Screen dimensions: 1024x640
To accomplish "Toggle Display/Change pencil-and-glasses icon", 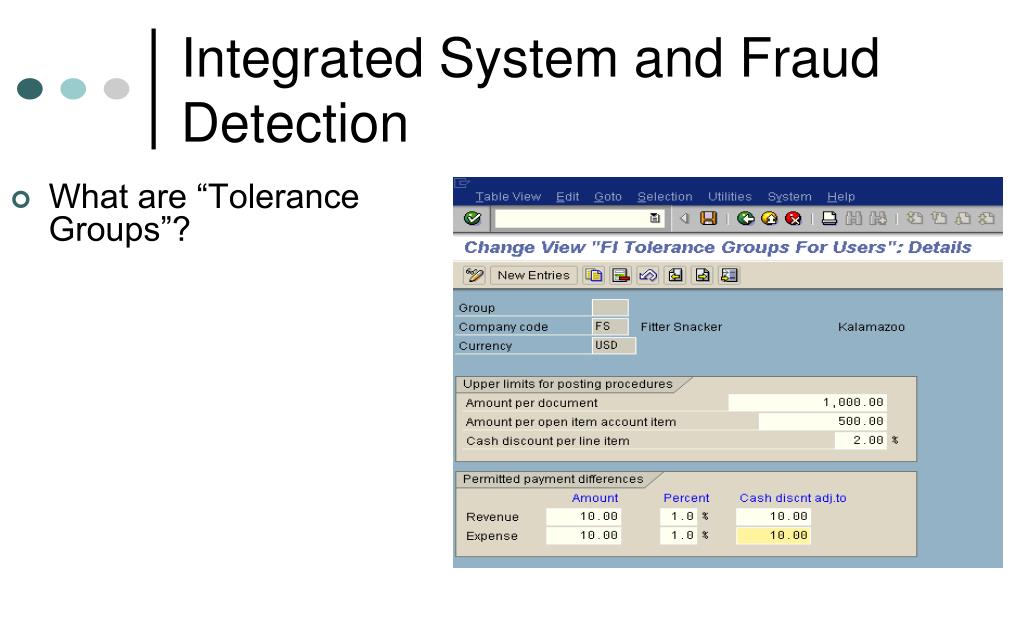I will [474, 276].
